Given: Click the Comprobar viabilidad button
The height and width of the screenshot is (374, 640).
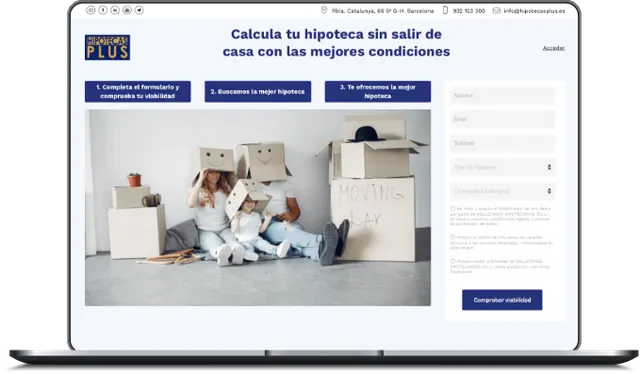Looking at the screenshot, I should pyautogui.click(x=502, y=300).
